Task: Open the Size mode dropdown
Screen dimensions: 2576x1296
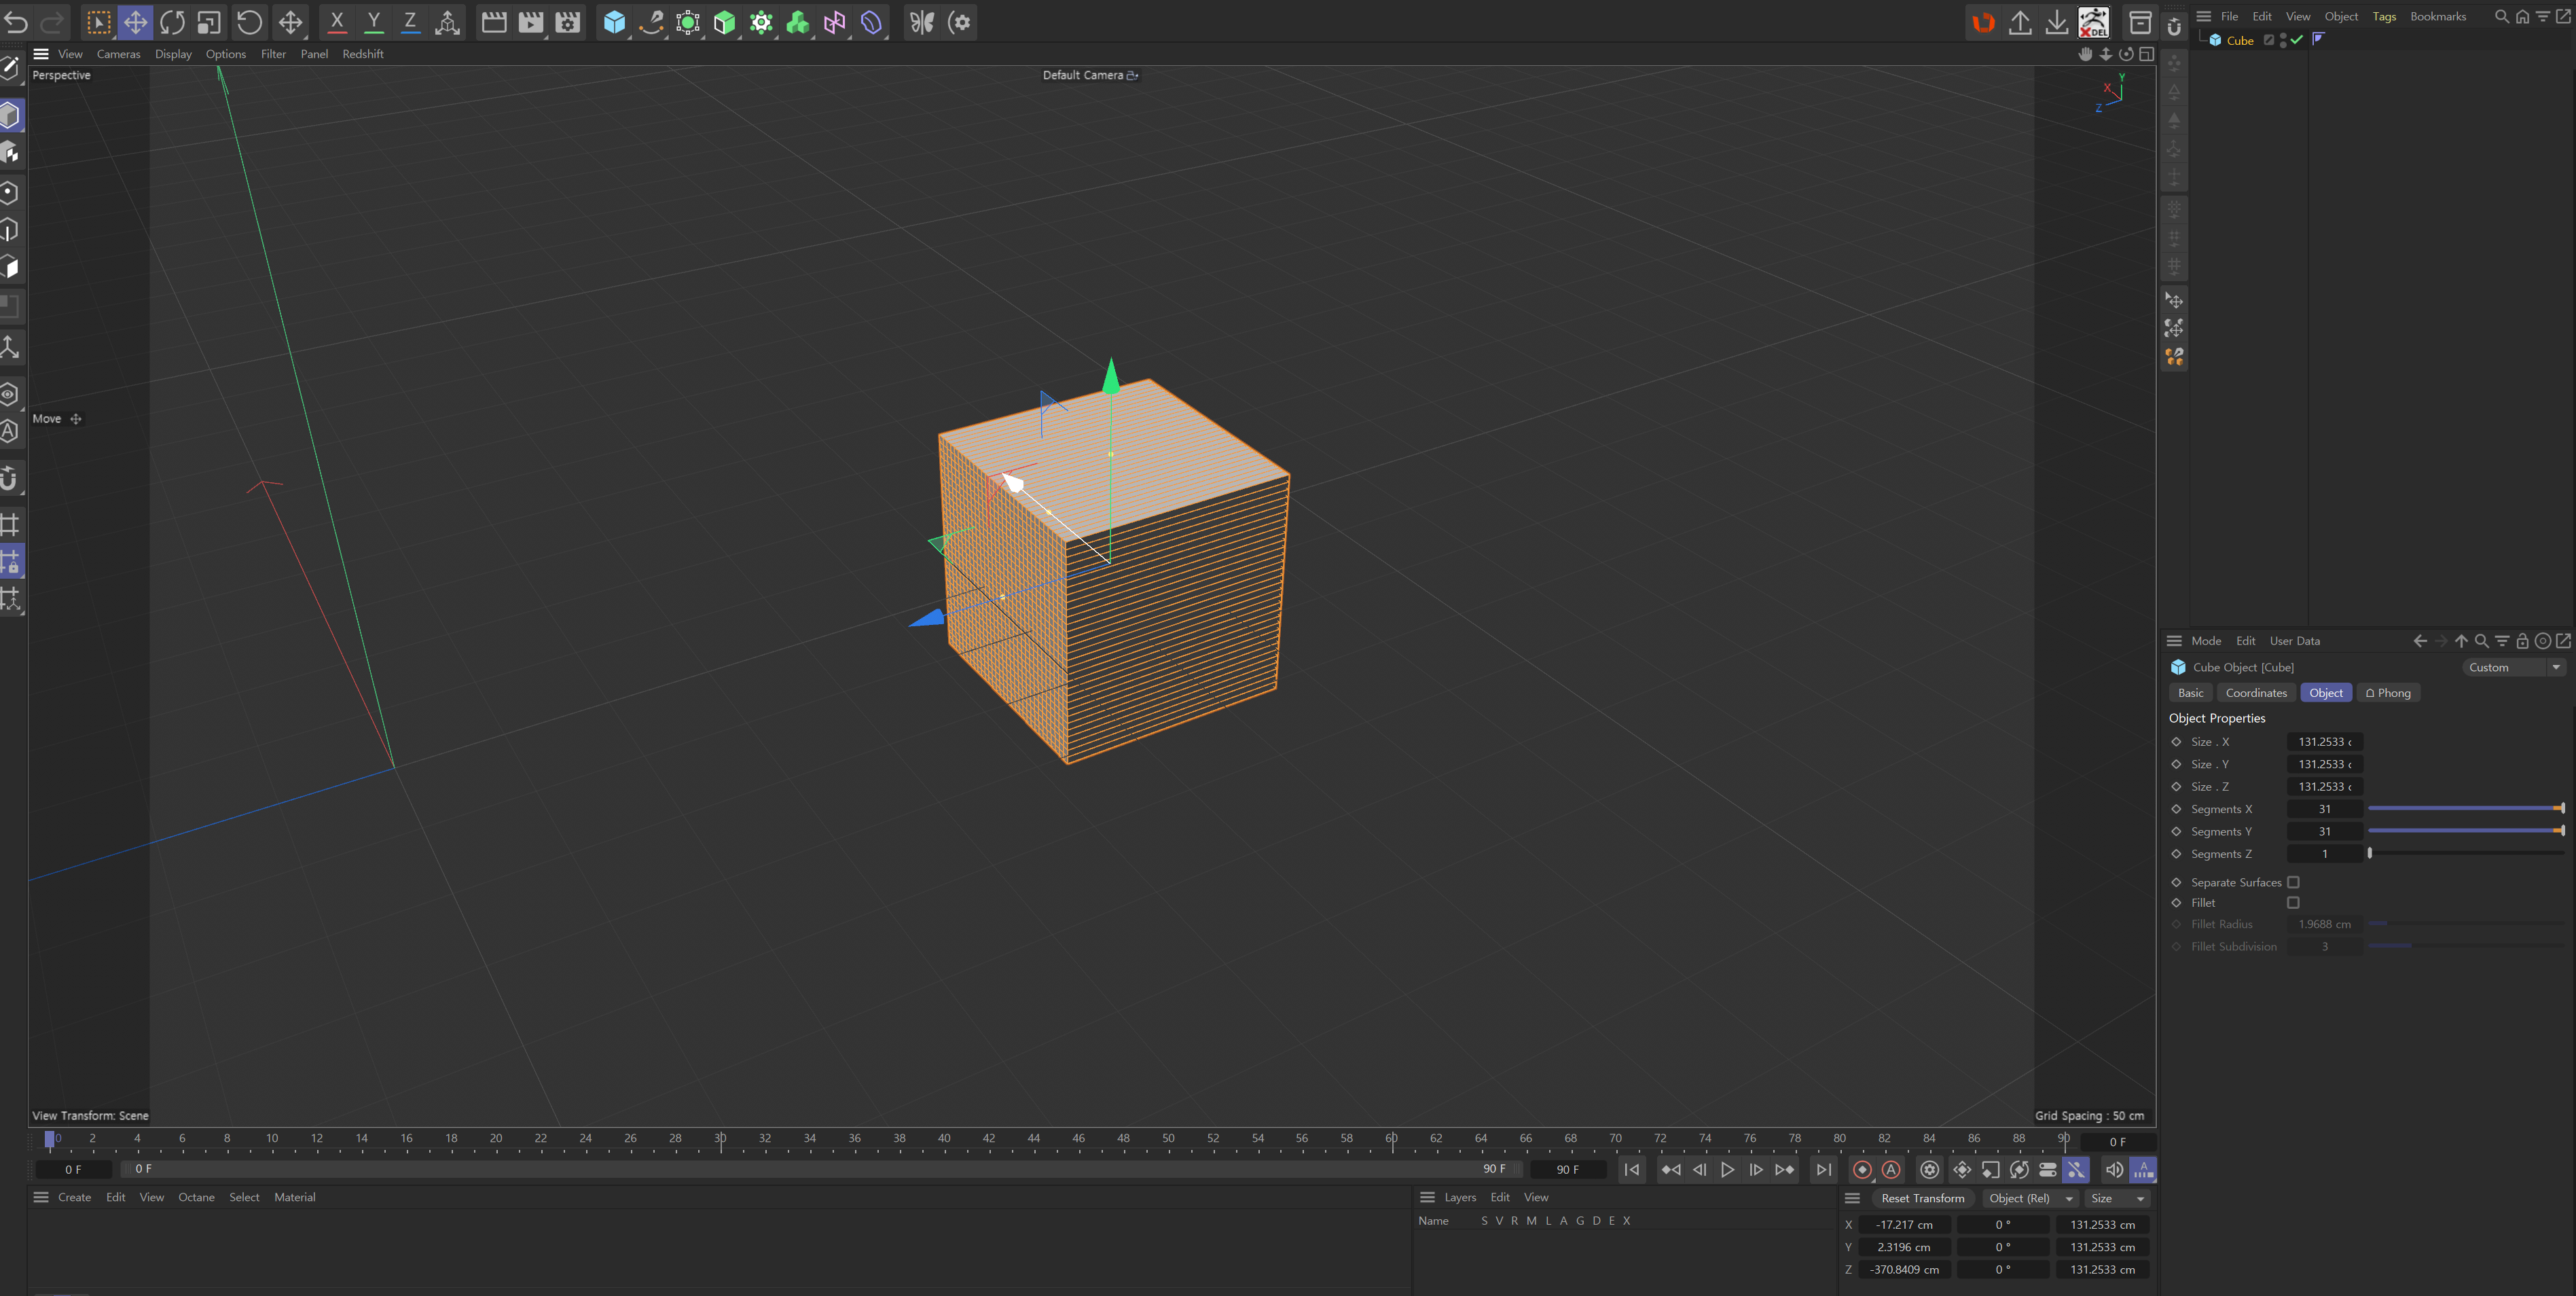Action: pos(2118,1199)
